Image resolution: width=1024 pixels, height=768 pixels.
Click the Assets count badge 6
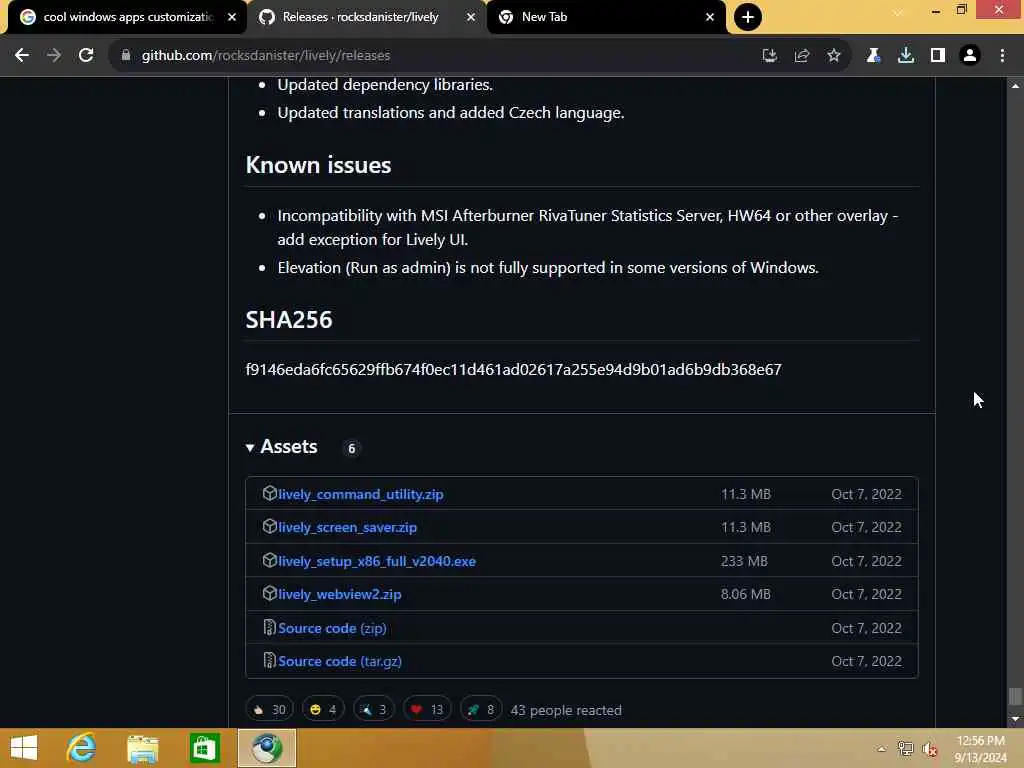pos(351,449)
